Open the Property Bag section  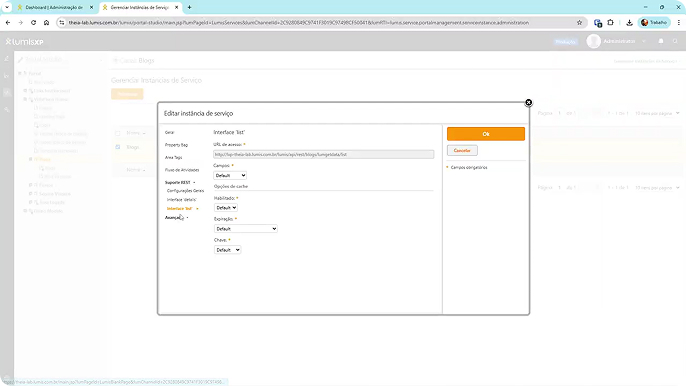point(176,145)
